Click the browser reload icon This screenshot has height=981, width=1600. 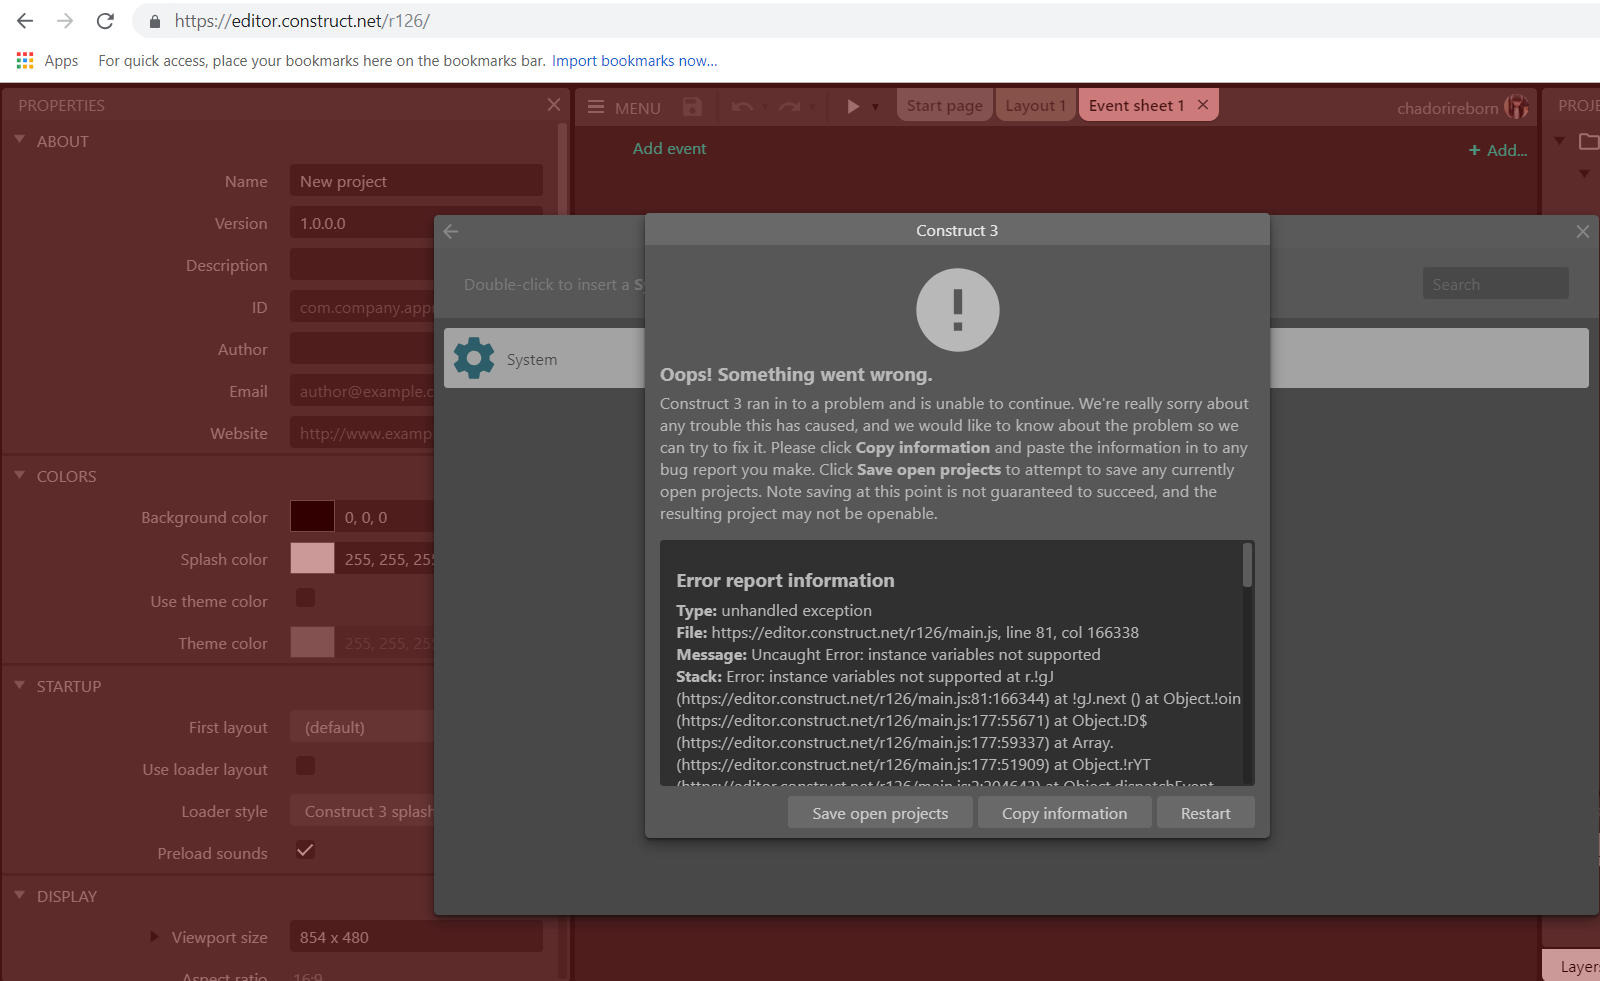105,20
